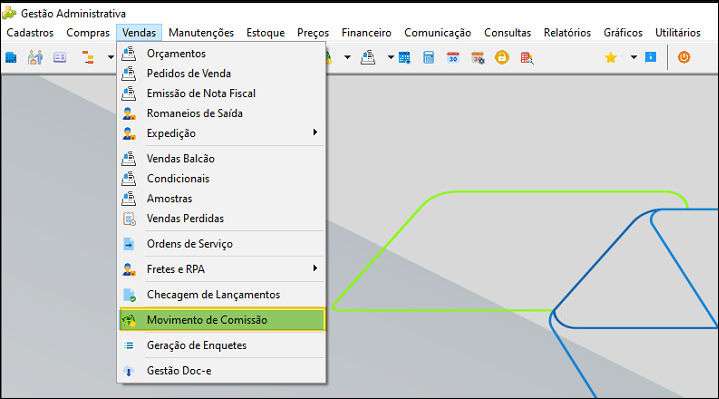Choose Checagem de Lançamentos
Viewport: 719px width, 399px height.
[x=222, y=295]
